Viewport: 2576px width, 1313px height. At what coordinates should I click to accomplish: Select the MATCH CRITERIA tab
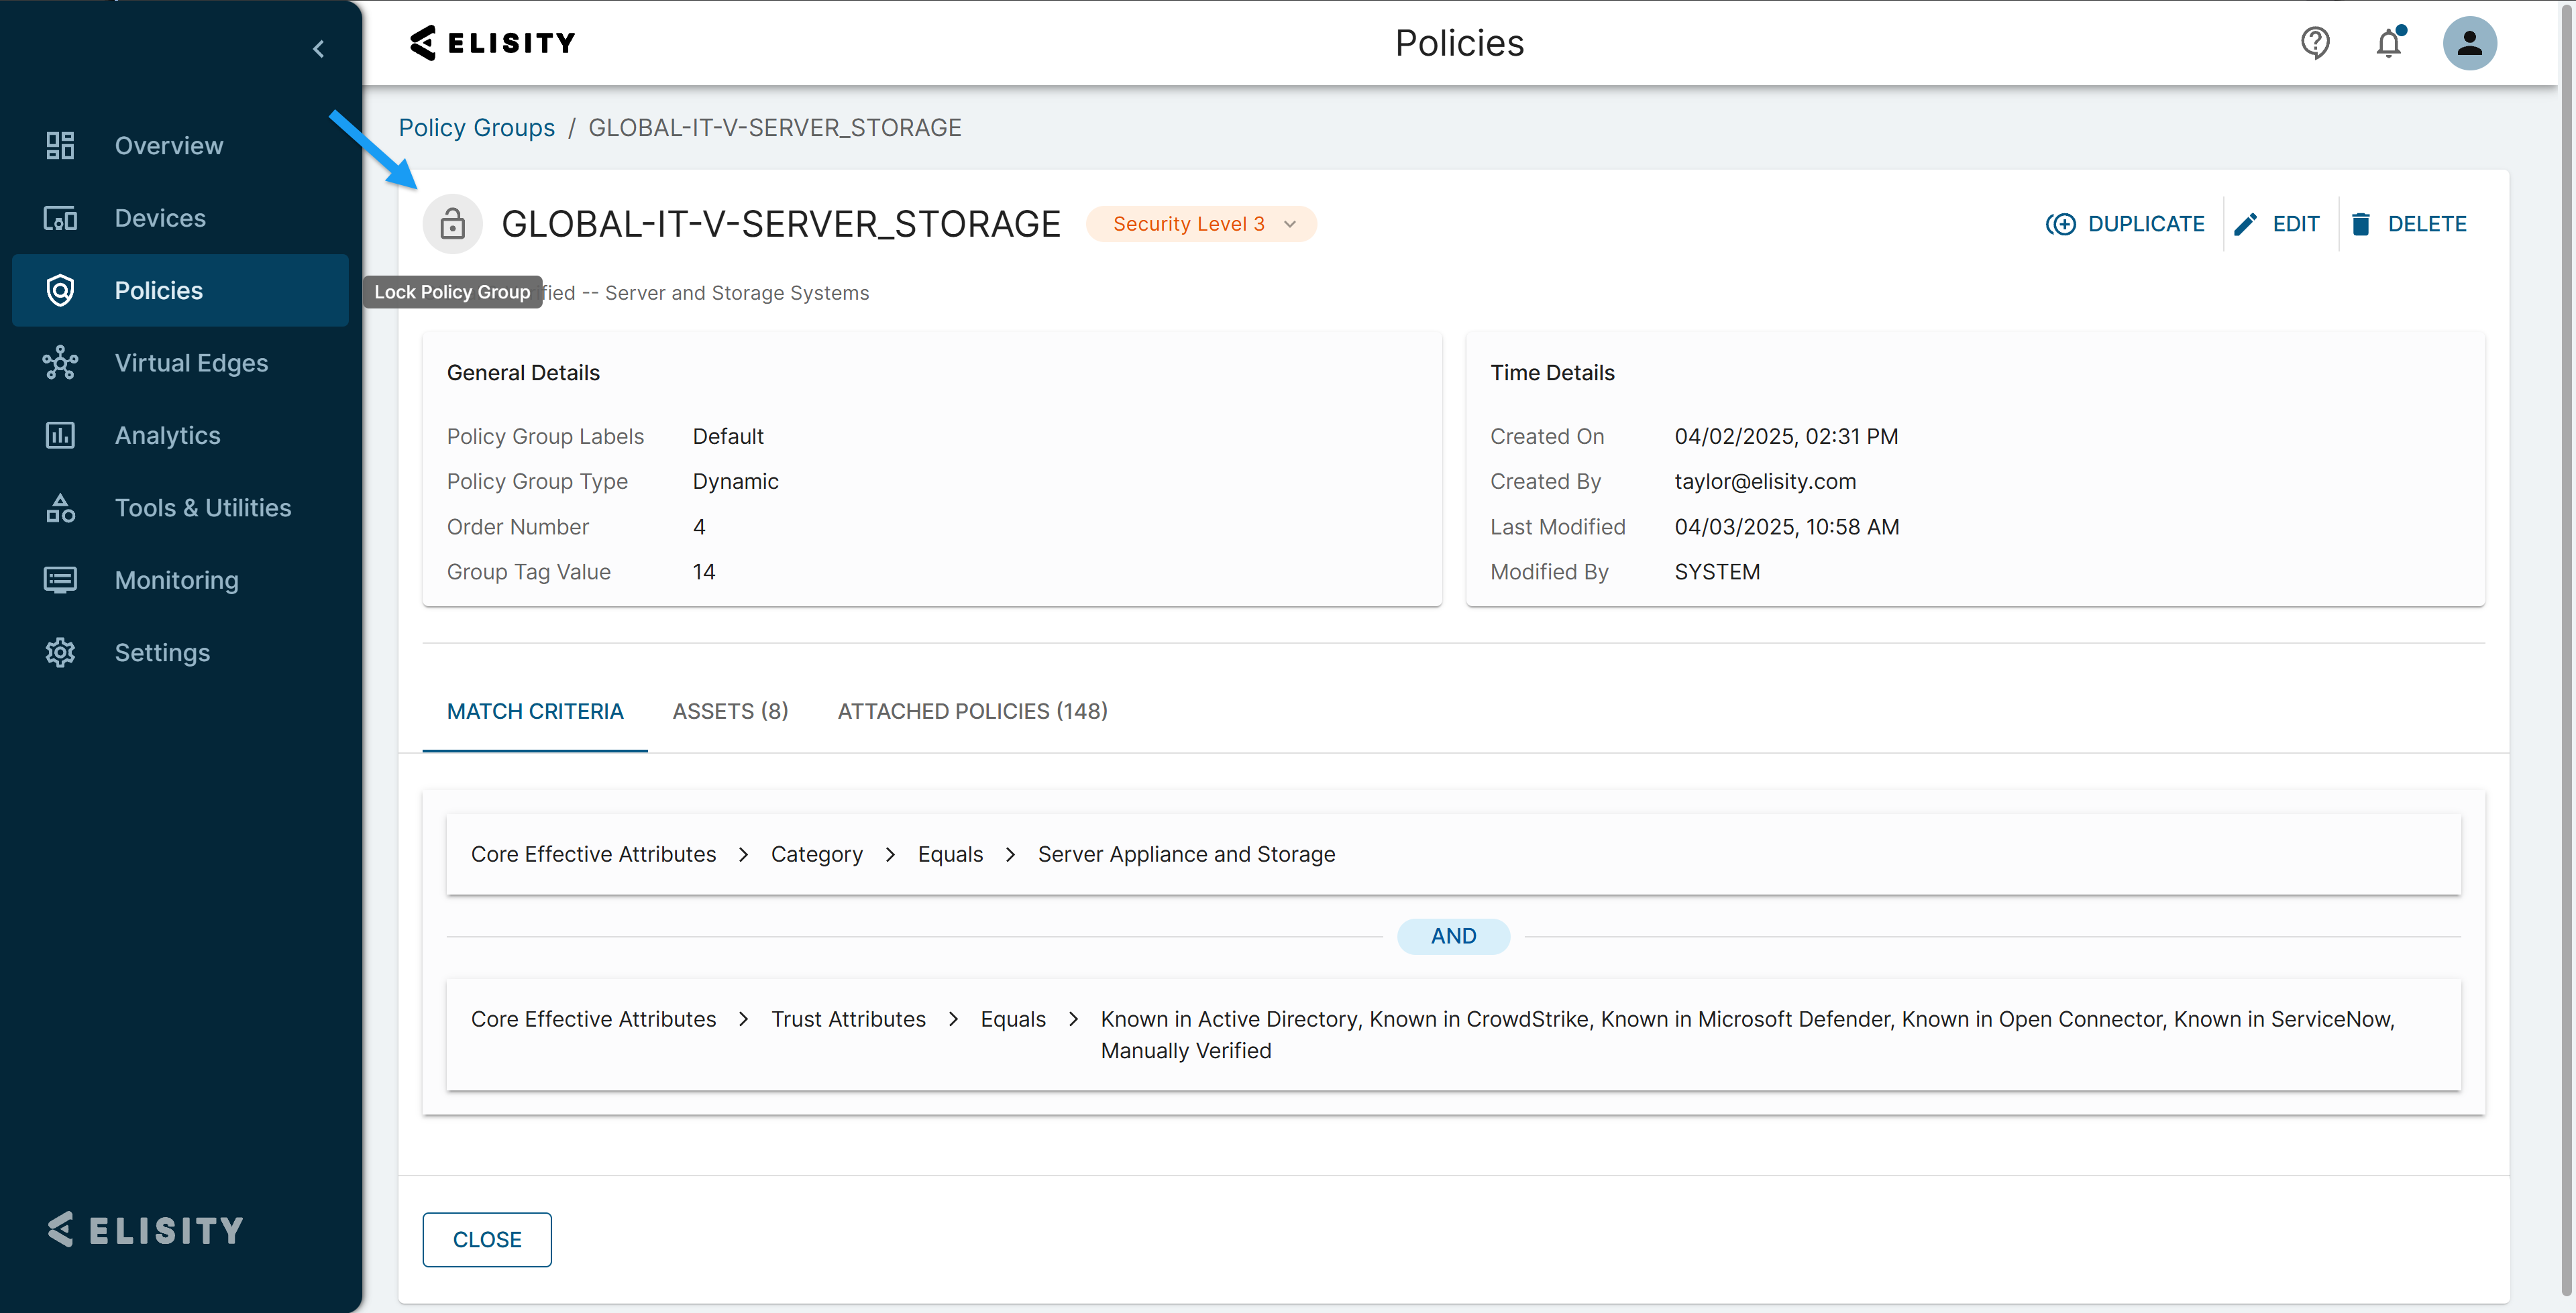[x=534, y=711]
